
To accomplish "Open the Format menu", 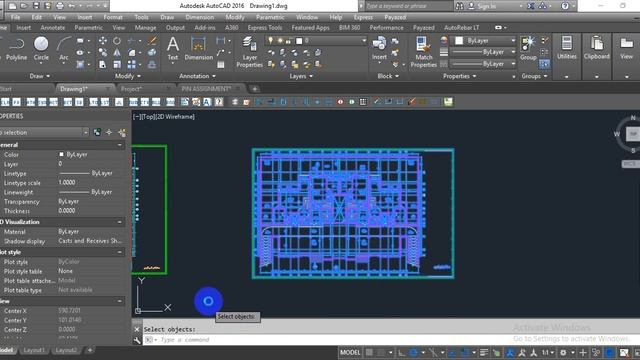I will [113, 17].
